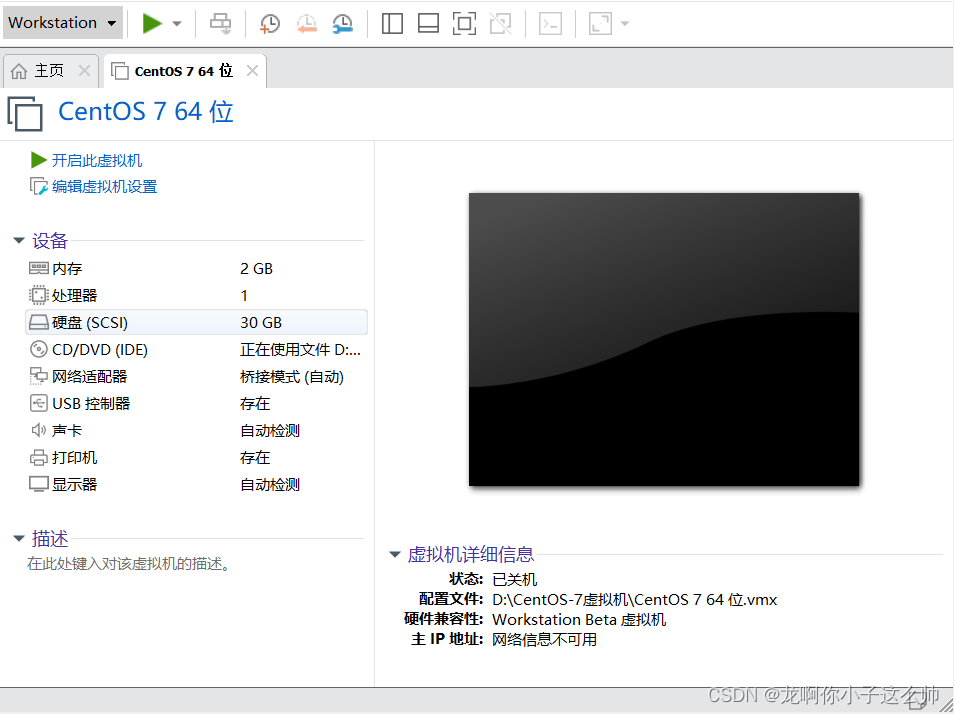This screenshot has height=714, width=954.
Task: Click the VM icon beside the title
Action: coord(25,113)
